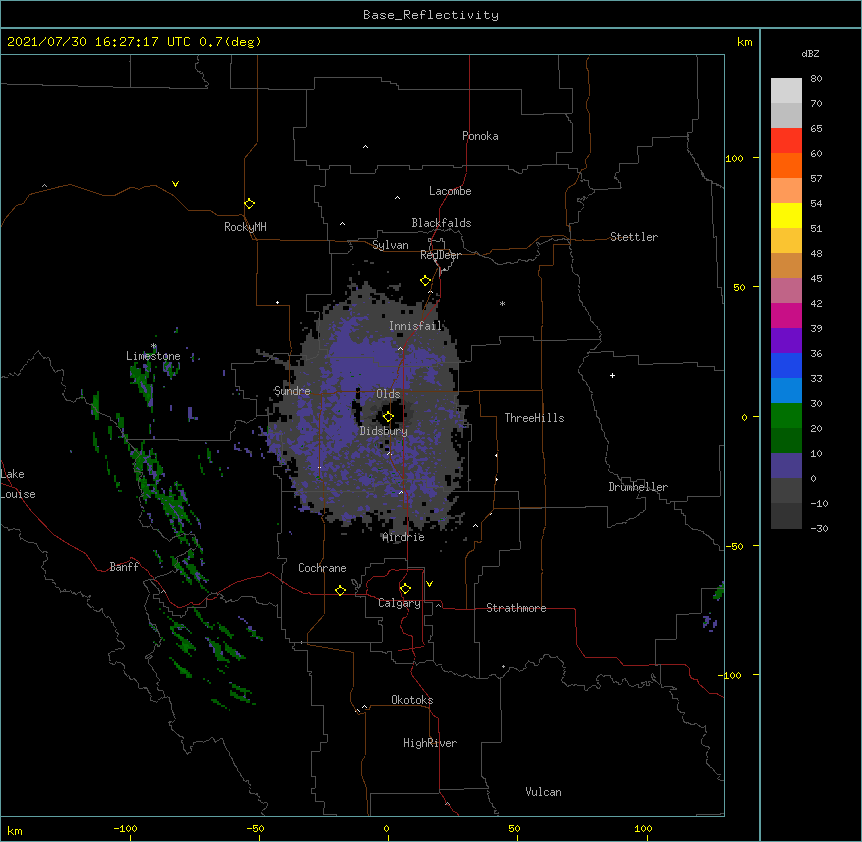Screen dimensions: 862x842
Task: Select the orange 60-57 dBZ legend swatch
Action: (x=786, y=165)
